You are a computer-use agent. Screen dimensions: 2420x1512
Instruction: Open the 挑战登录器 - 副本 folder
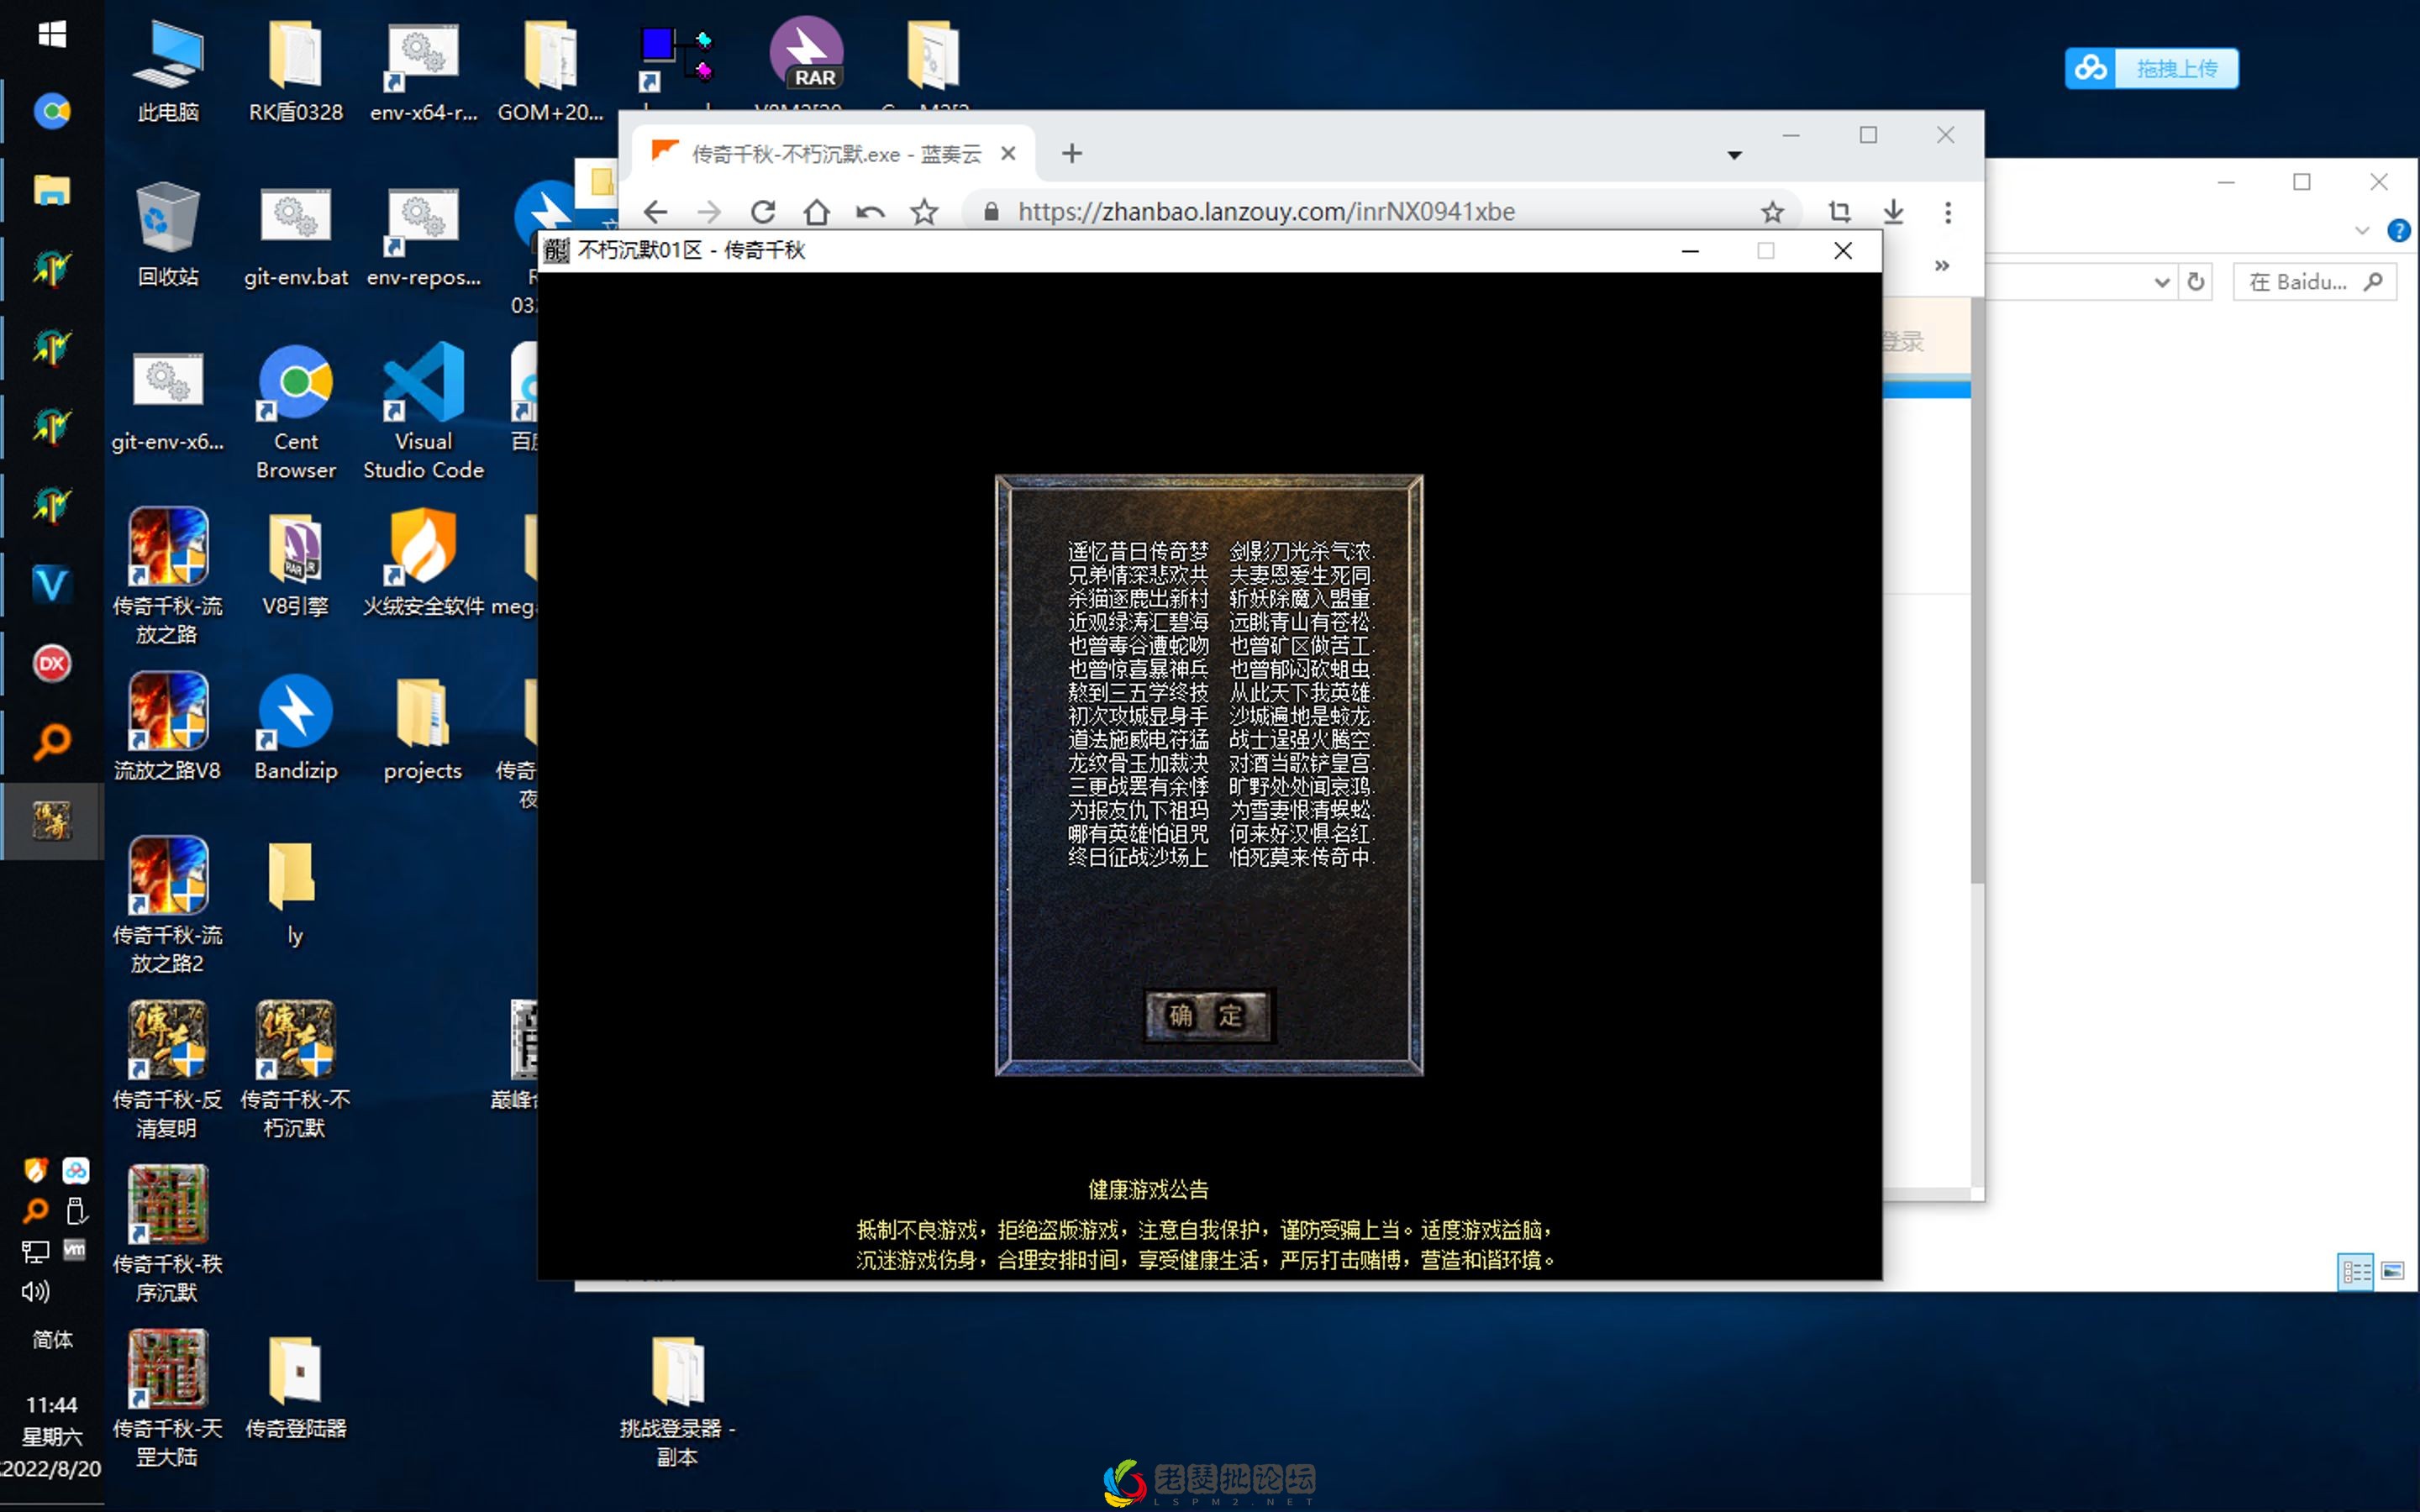click(677, 1400)
